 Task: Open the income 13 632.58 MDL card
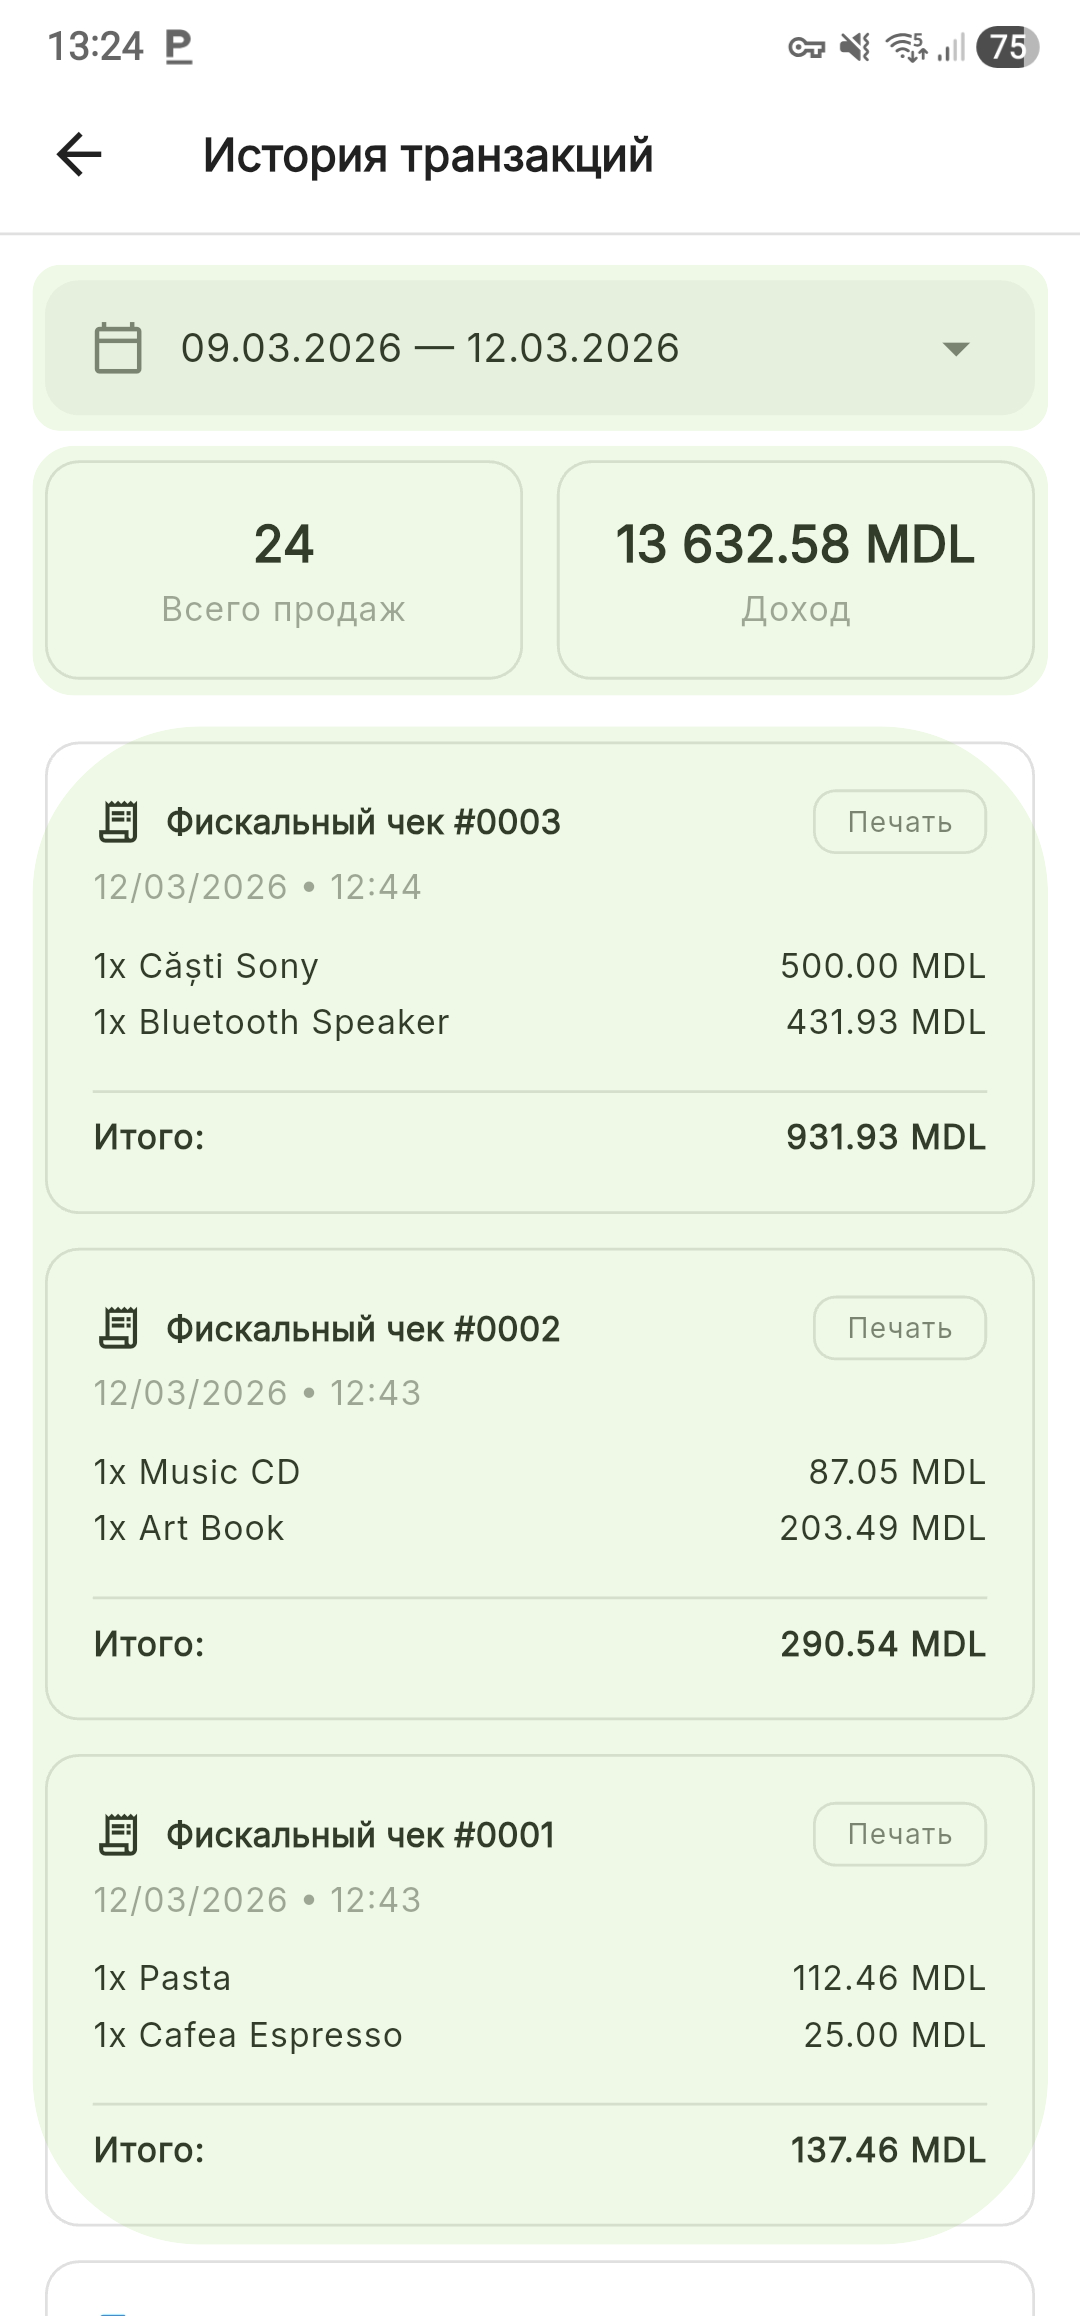click(x=795, y=570)
